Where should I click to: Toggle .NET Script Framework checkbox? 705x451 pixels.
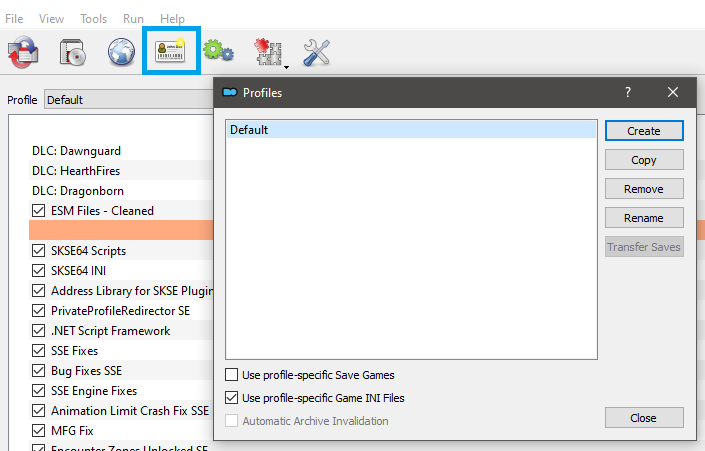point(39,330)
